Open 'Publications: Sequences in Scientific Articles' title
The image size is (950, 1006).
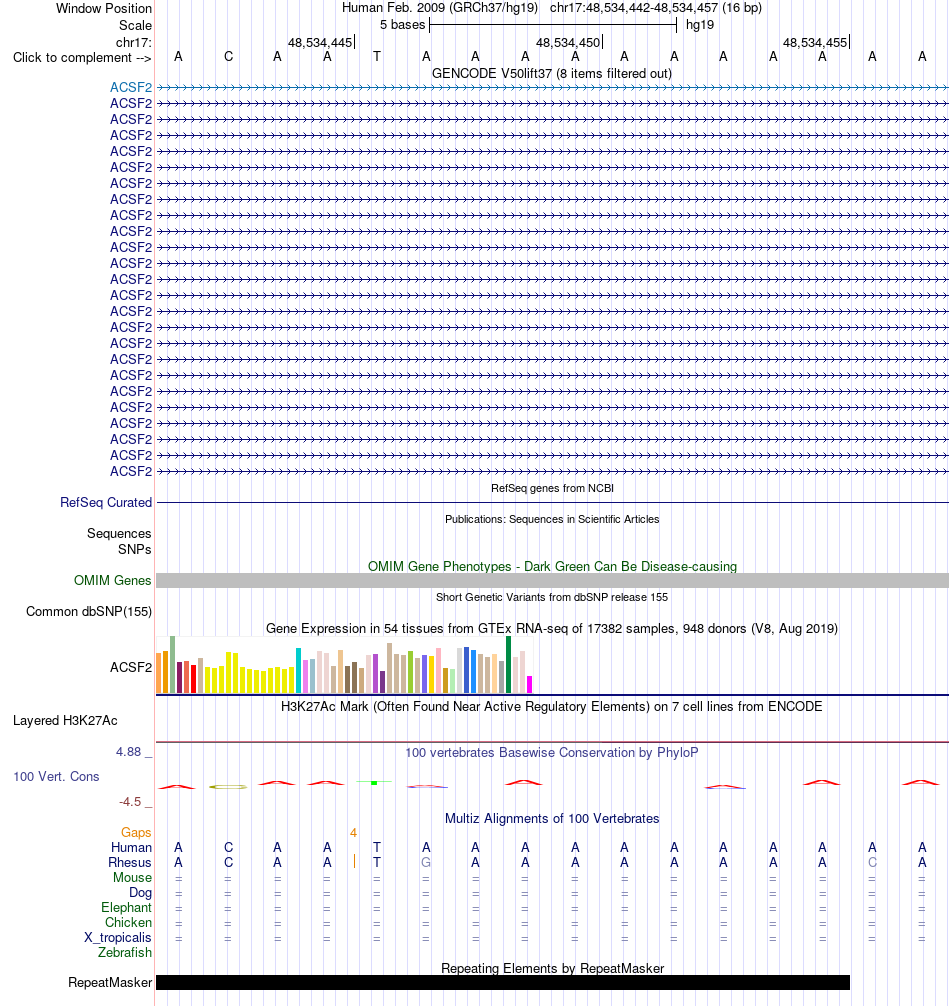coord(552,519)
